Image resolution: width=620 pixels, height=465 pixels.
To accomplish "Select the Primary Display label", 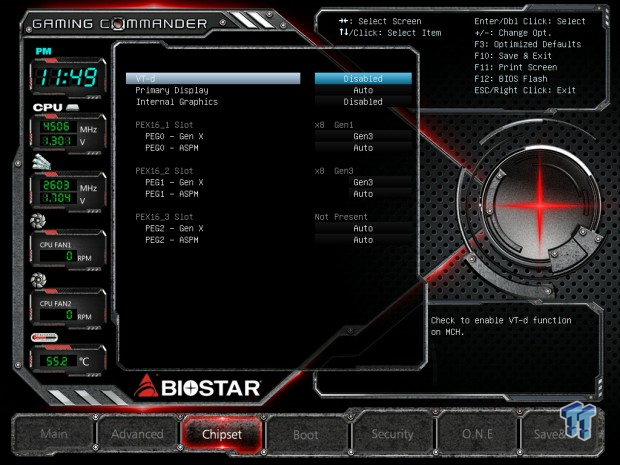I will click(x=172, y=90).
